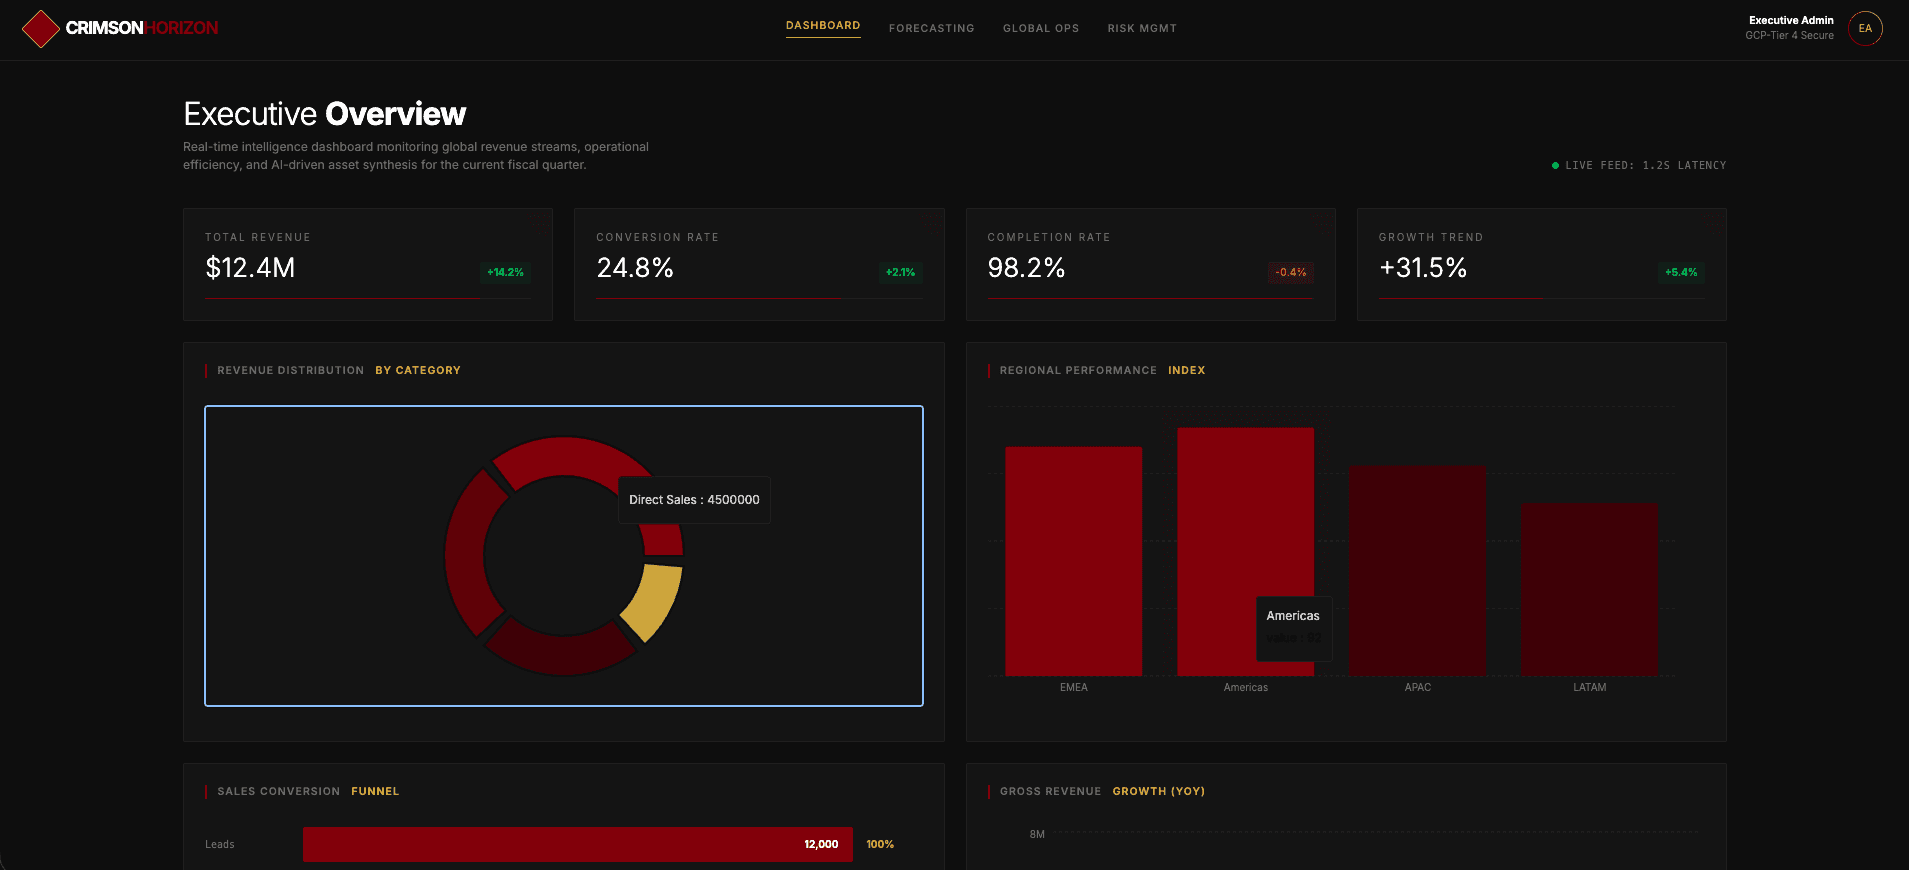Select the EMEA bar in regional chart
This screenshot has width=1909, height=870.
(x=1073, y=561)
